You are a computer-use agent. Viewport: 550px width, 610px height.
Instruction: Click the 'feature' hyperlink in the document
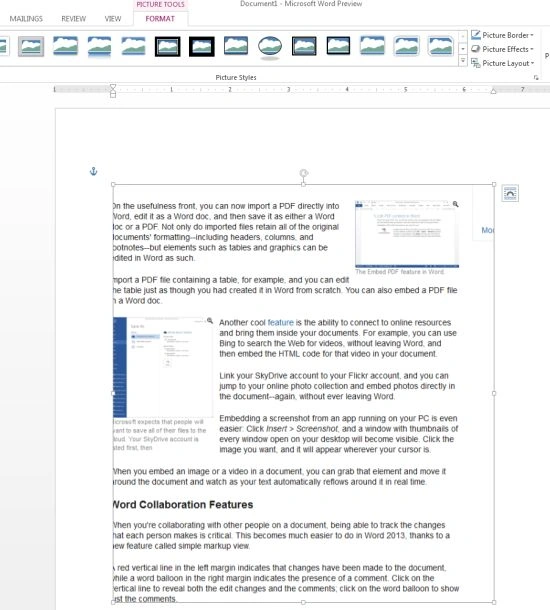pos(280,323)
